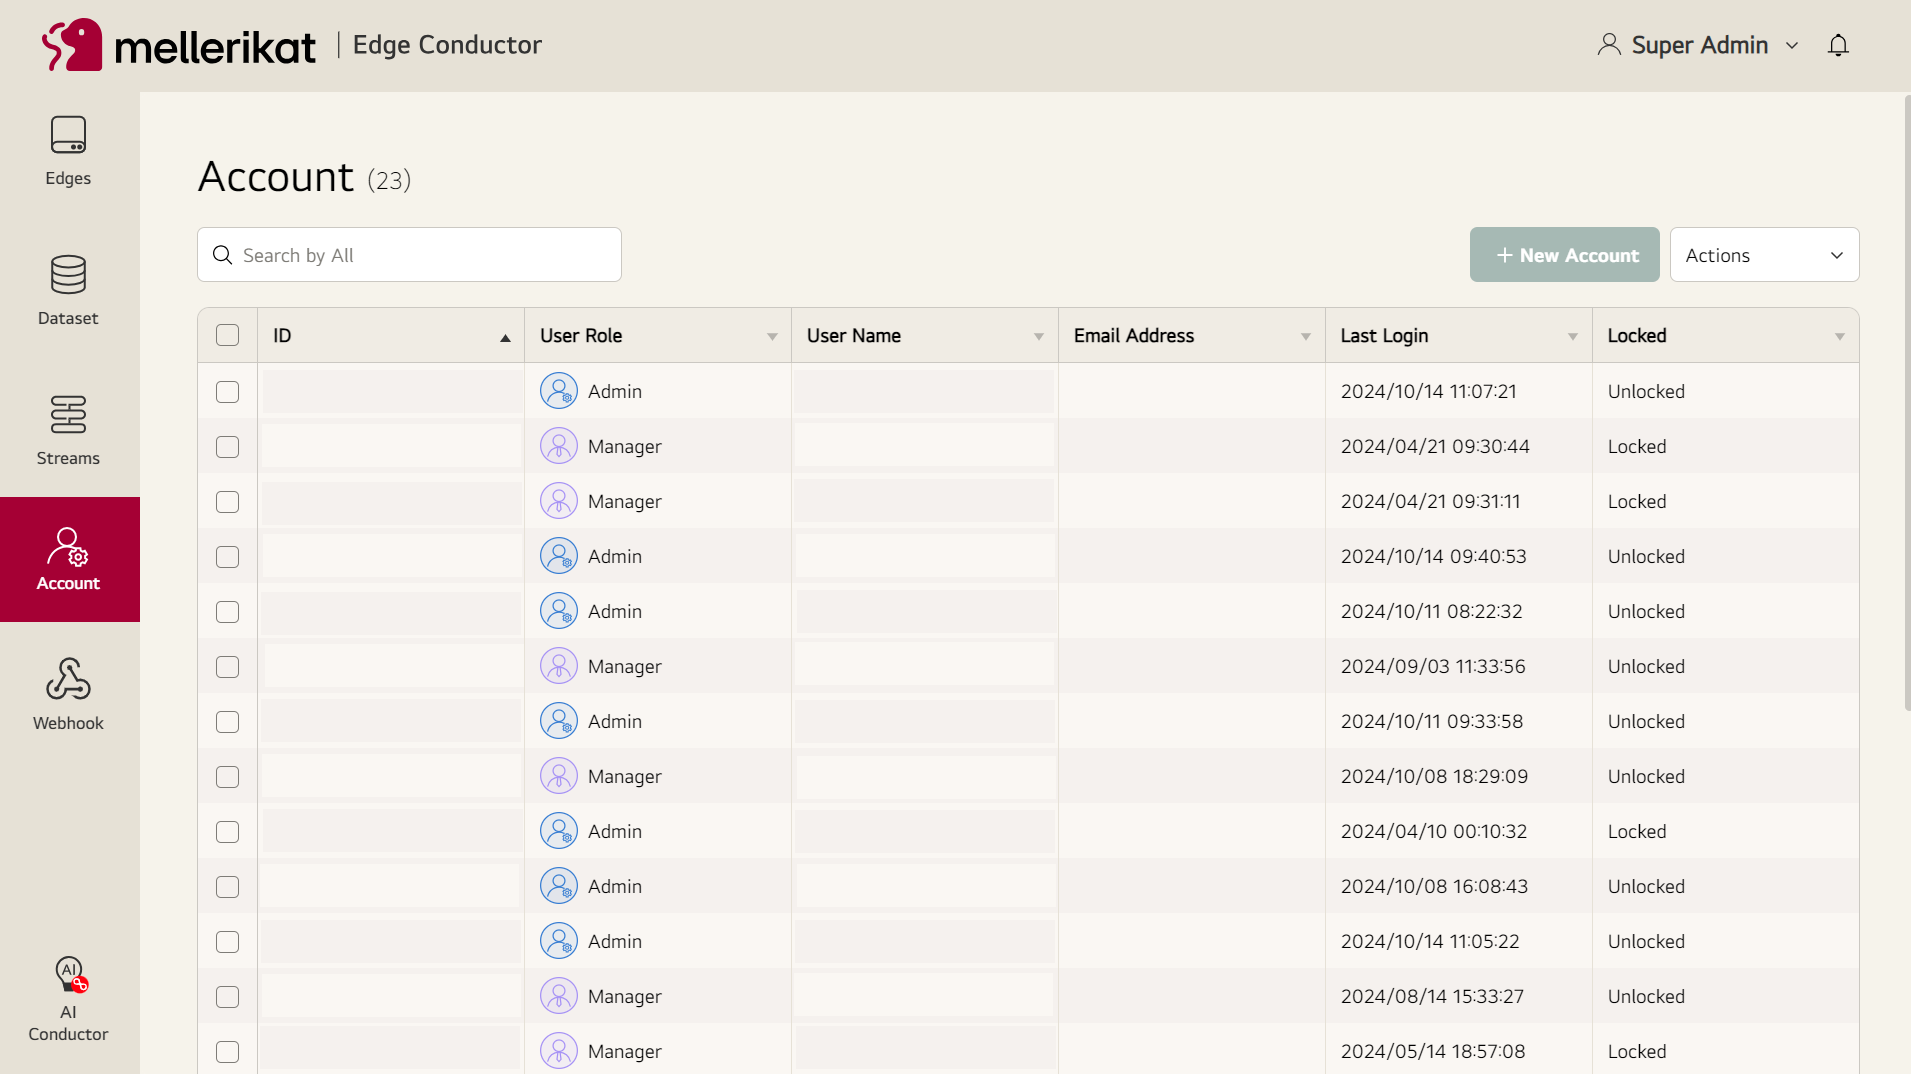
Task: Click Admin role icon in 2024/10/11 09:33:58 row
Action: (559, 721)
